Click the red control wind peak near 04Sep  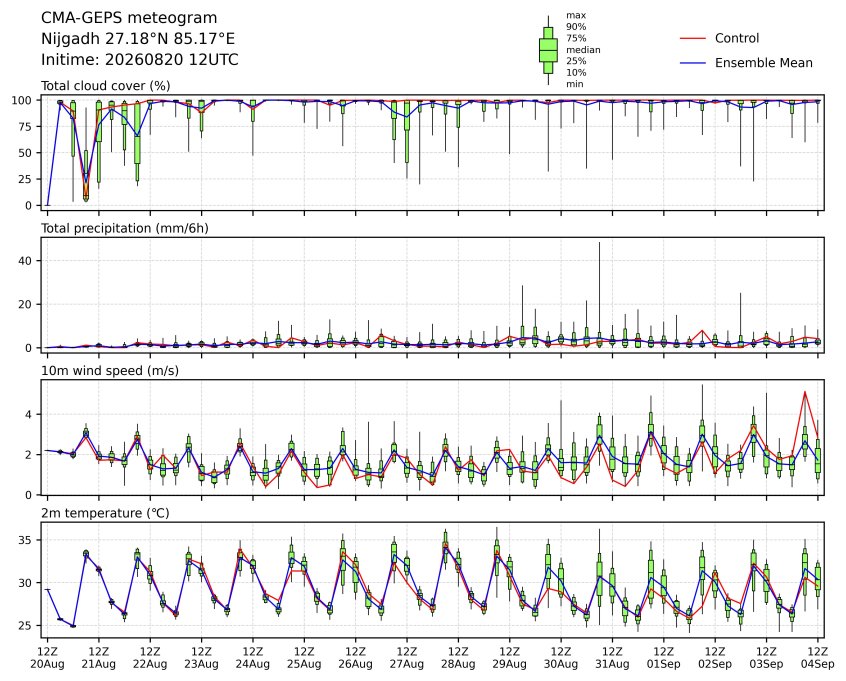[805, 392]
